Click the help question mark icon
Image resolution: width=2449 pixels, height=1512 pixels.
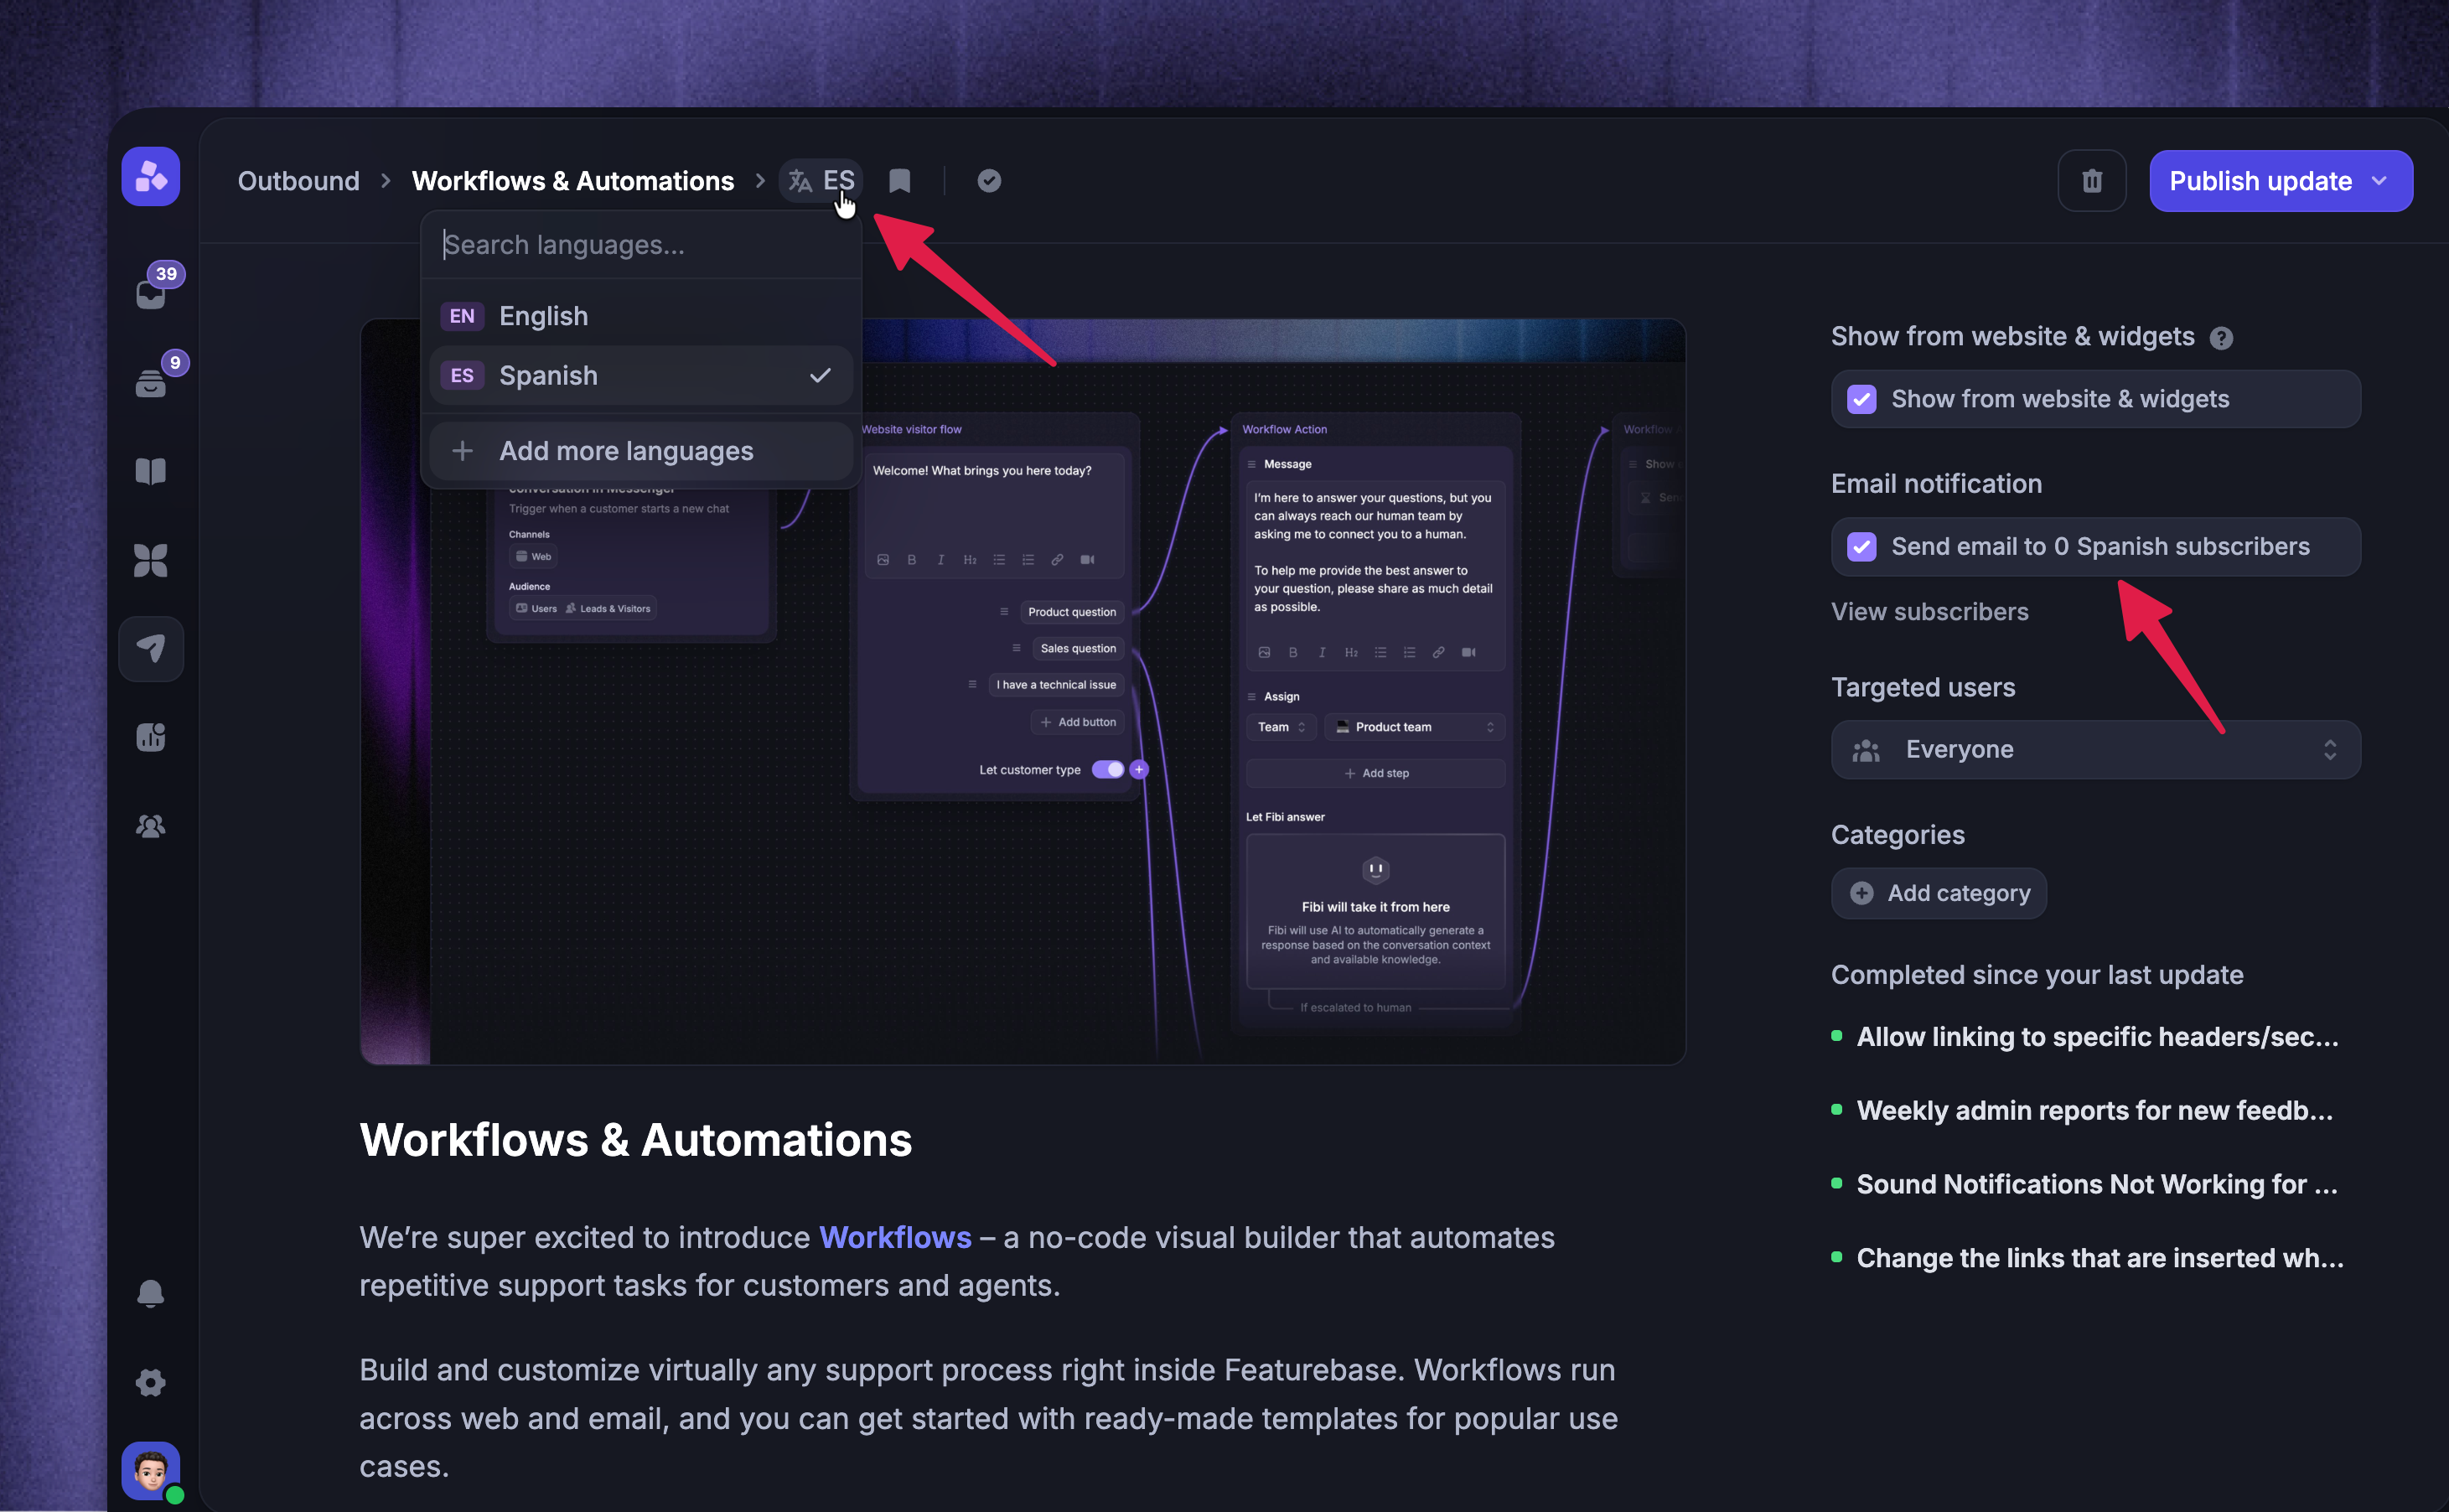click(2221, 338)
